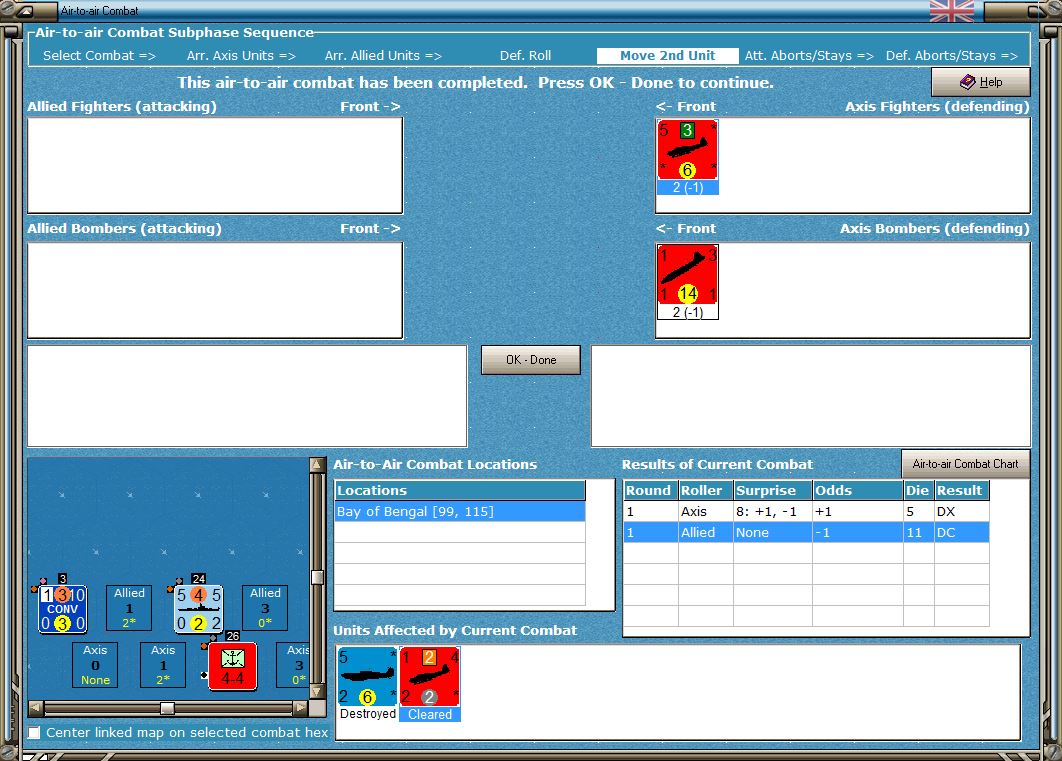Click the British flag icon in title bar
1062x761 pixels.
(x=952, y=11)
